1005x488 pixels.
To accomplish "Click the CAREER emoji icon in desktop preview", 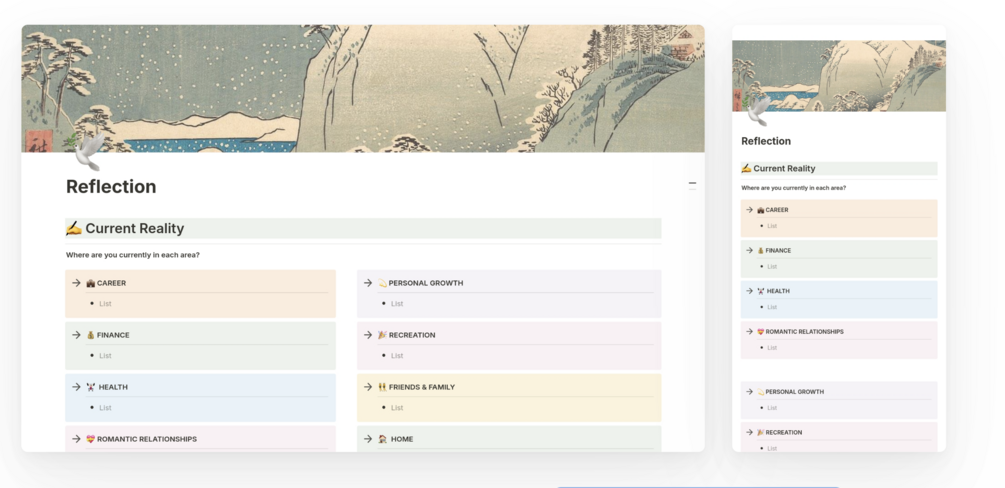I will pyautogui.click(x=90, y=283).
